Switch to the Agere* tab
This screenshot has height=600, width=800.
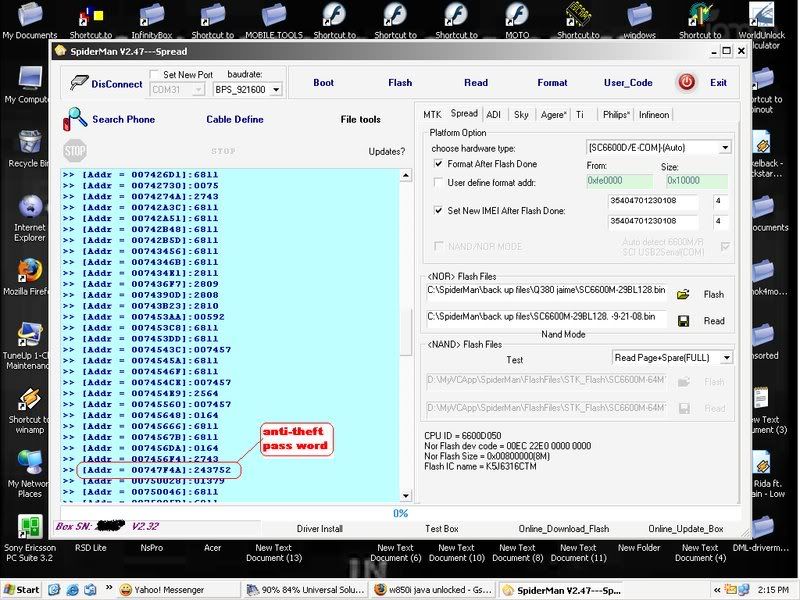click(554, 115)
